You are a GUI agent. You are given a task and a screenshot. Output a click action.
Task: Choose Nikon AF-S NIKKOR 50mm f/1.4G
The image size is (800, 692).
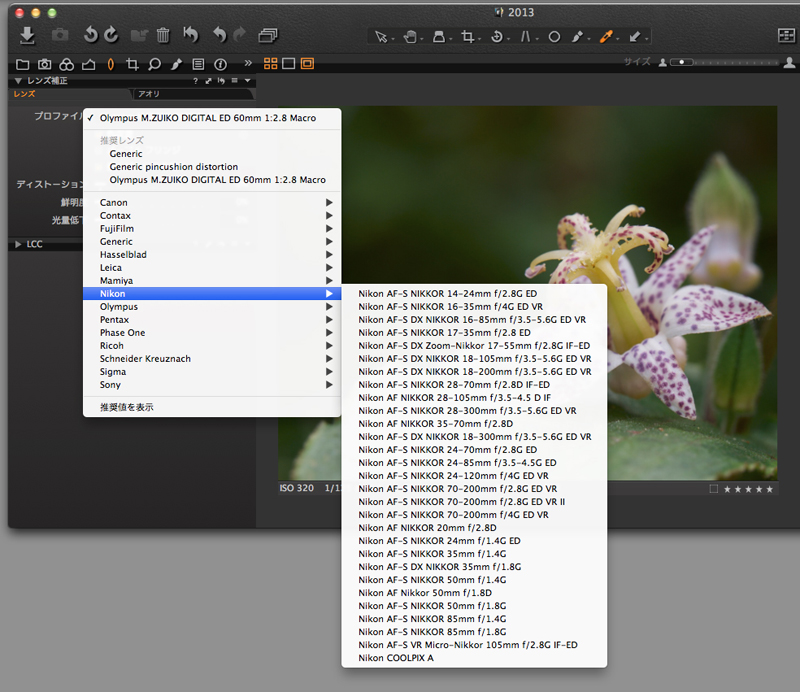(432, 579)
